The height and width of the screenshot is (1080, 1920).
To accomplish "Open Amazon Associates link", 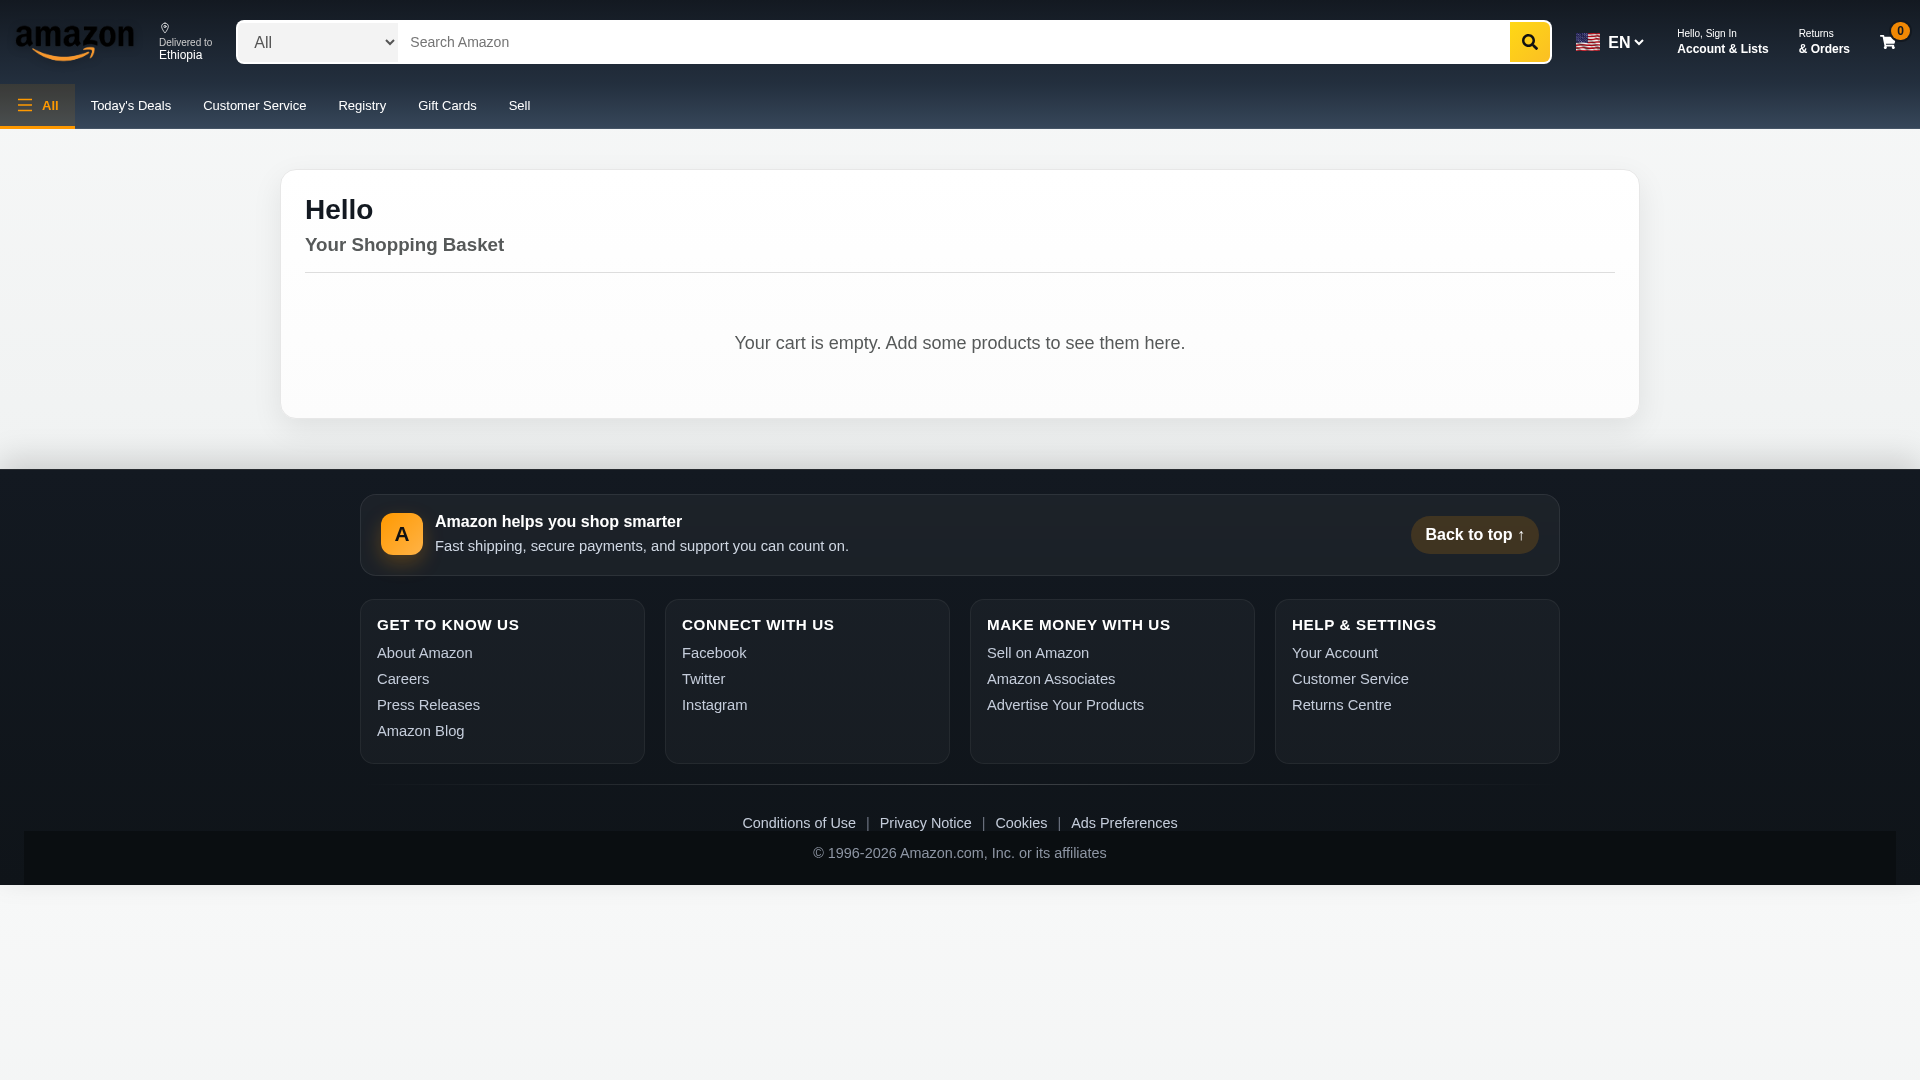I will coord(1051,679).
